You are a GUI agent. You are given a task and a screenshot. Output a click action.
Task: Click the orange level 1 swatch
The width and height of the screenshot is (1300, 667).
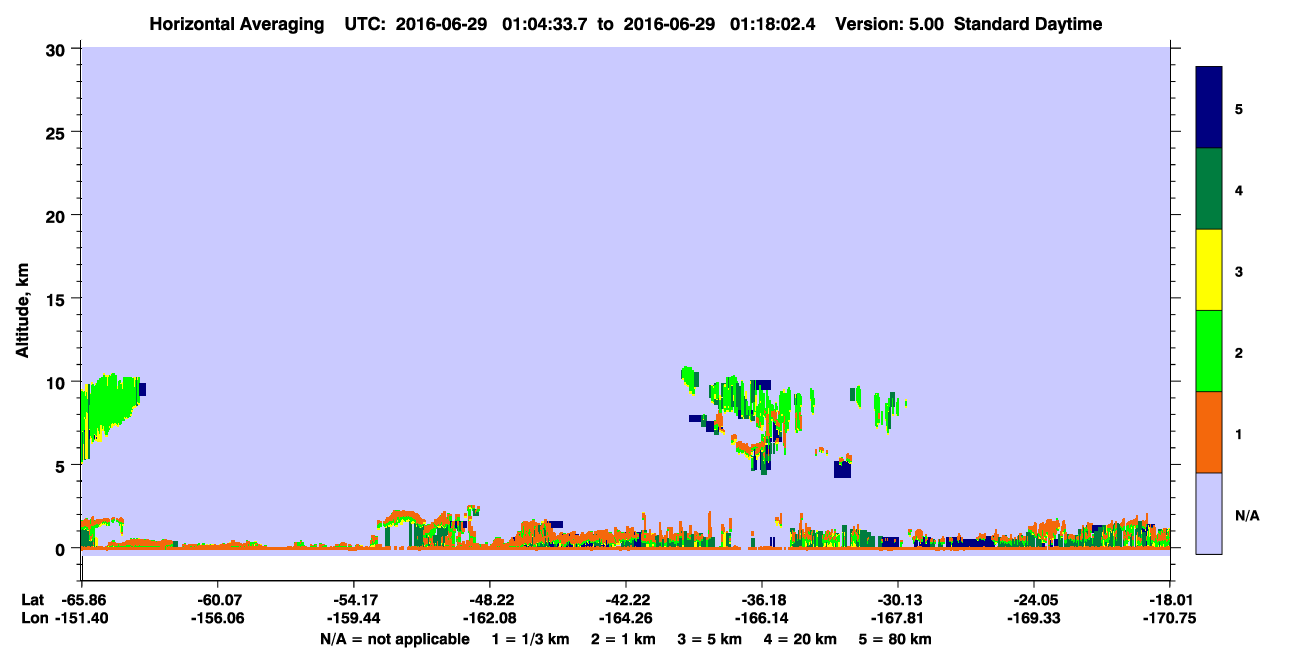click(1209, 432)
